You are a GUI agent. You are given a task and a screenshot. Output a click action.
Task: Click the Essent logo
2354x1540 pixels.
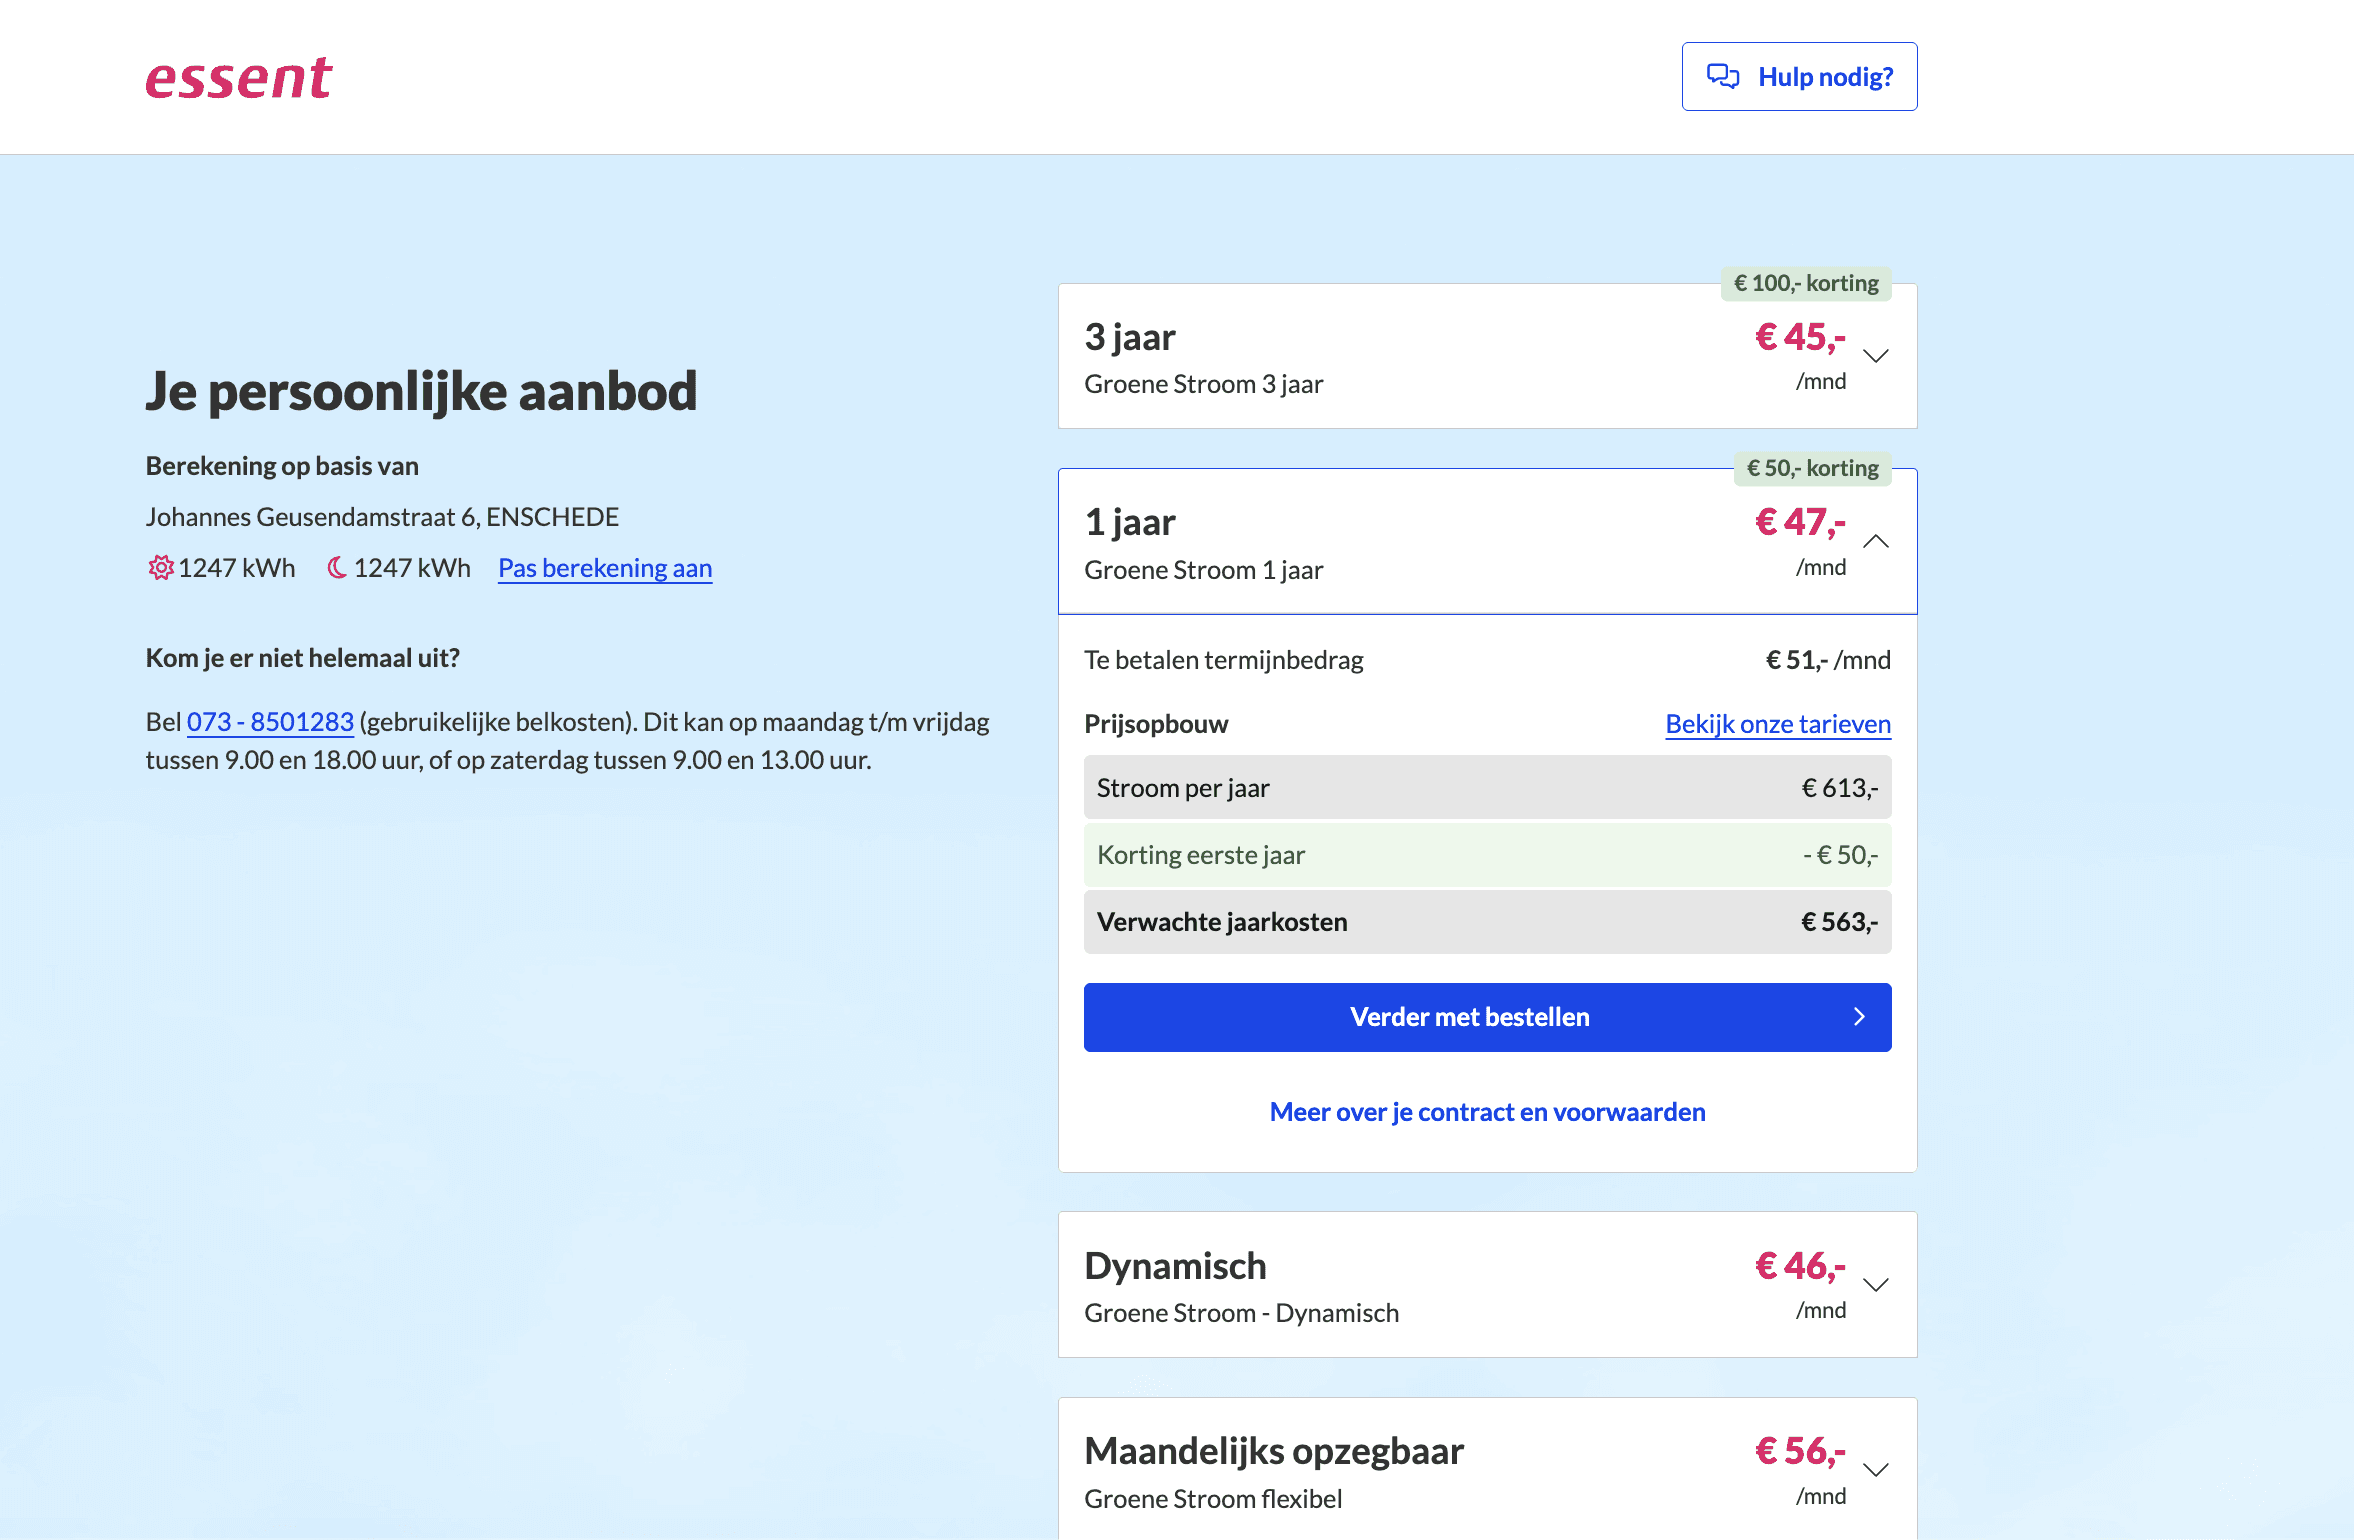click(238, 78)
